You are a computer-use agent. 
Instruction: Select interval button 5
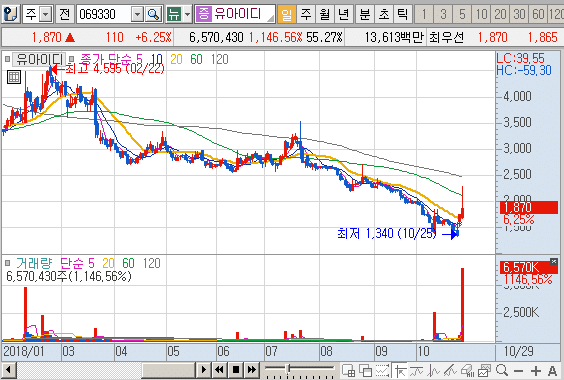tap(462, 14)
